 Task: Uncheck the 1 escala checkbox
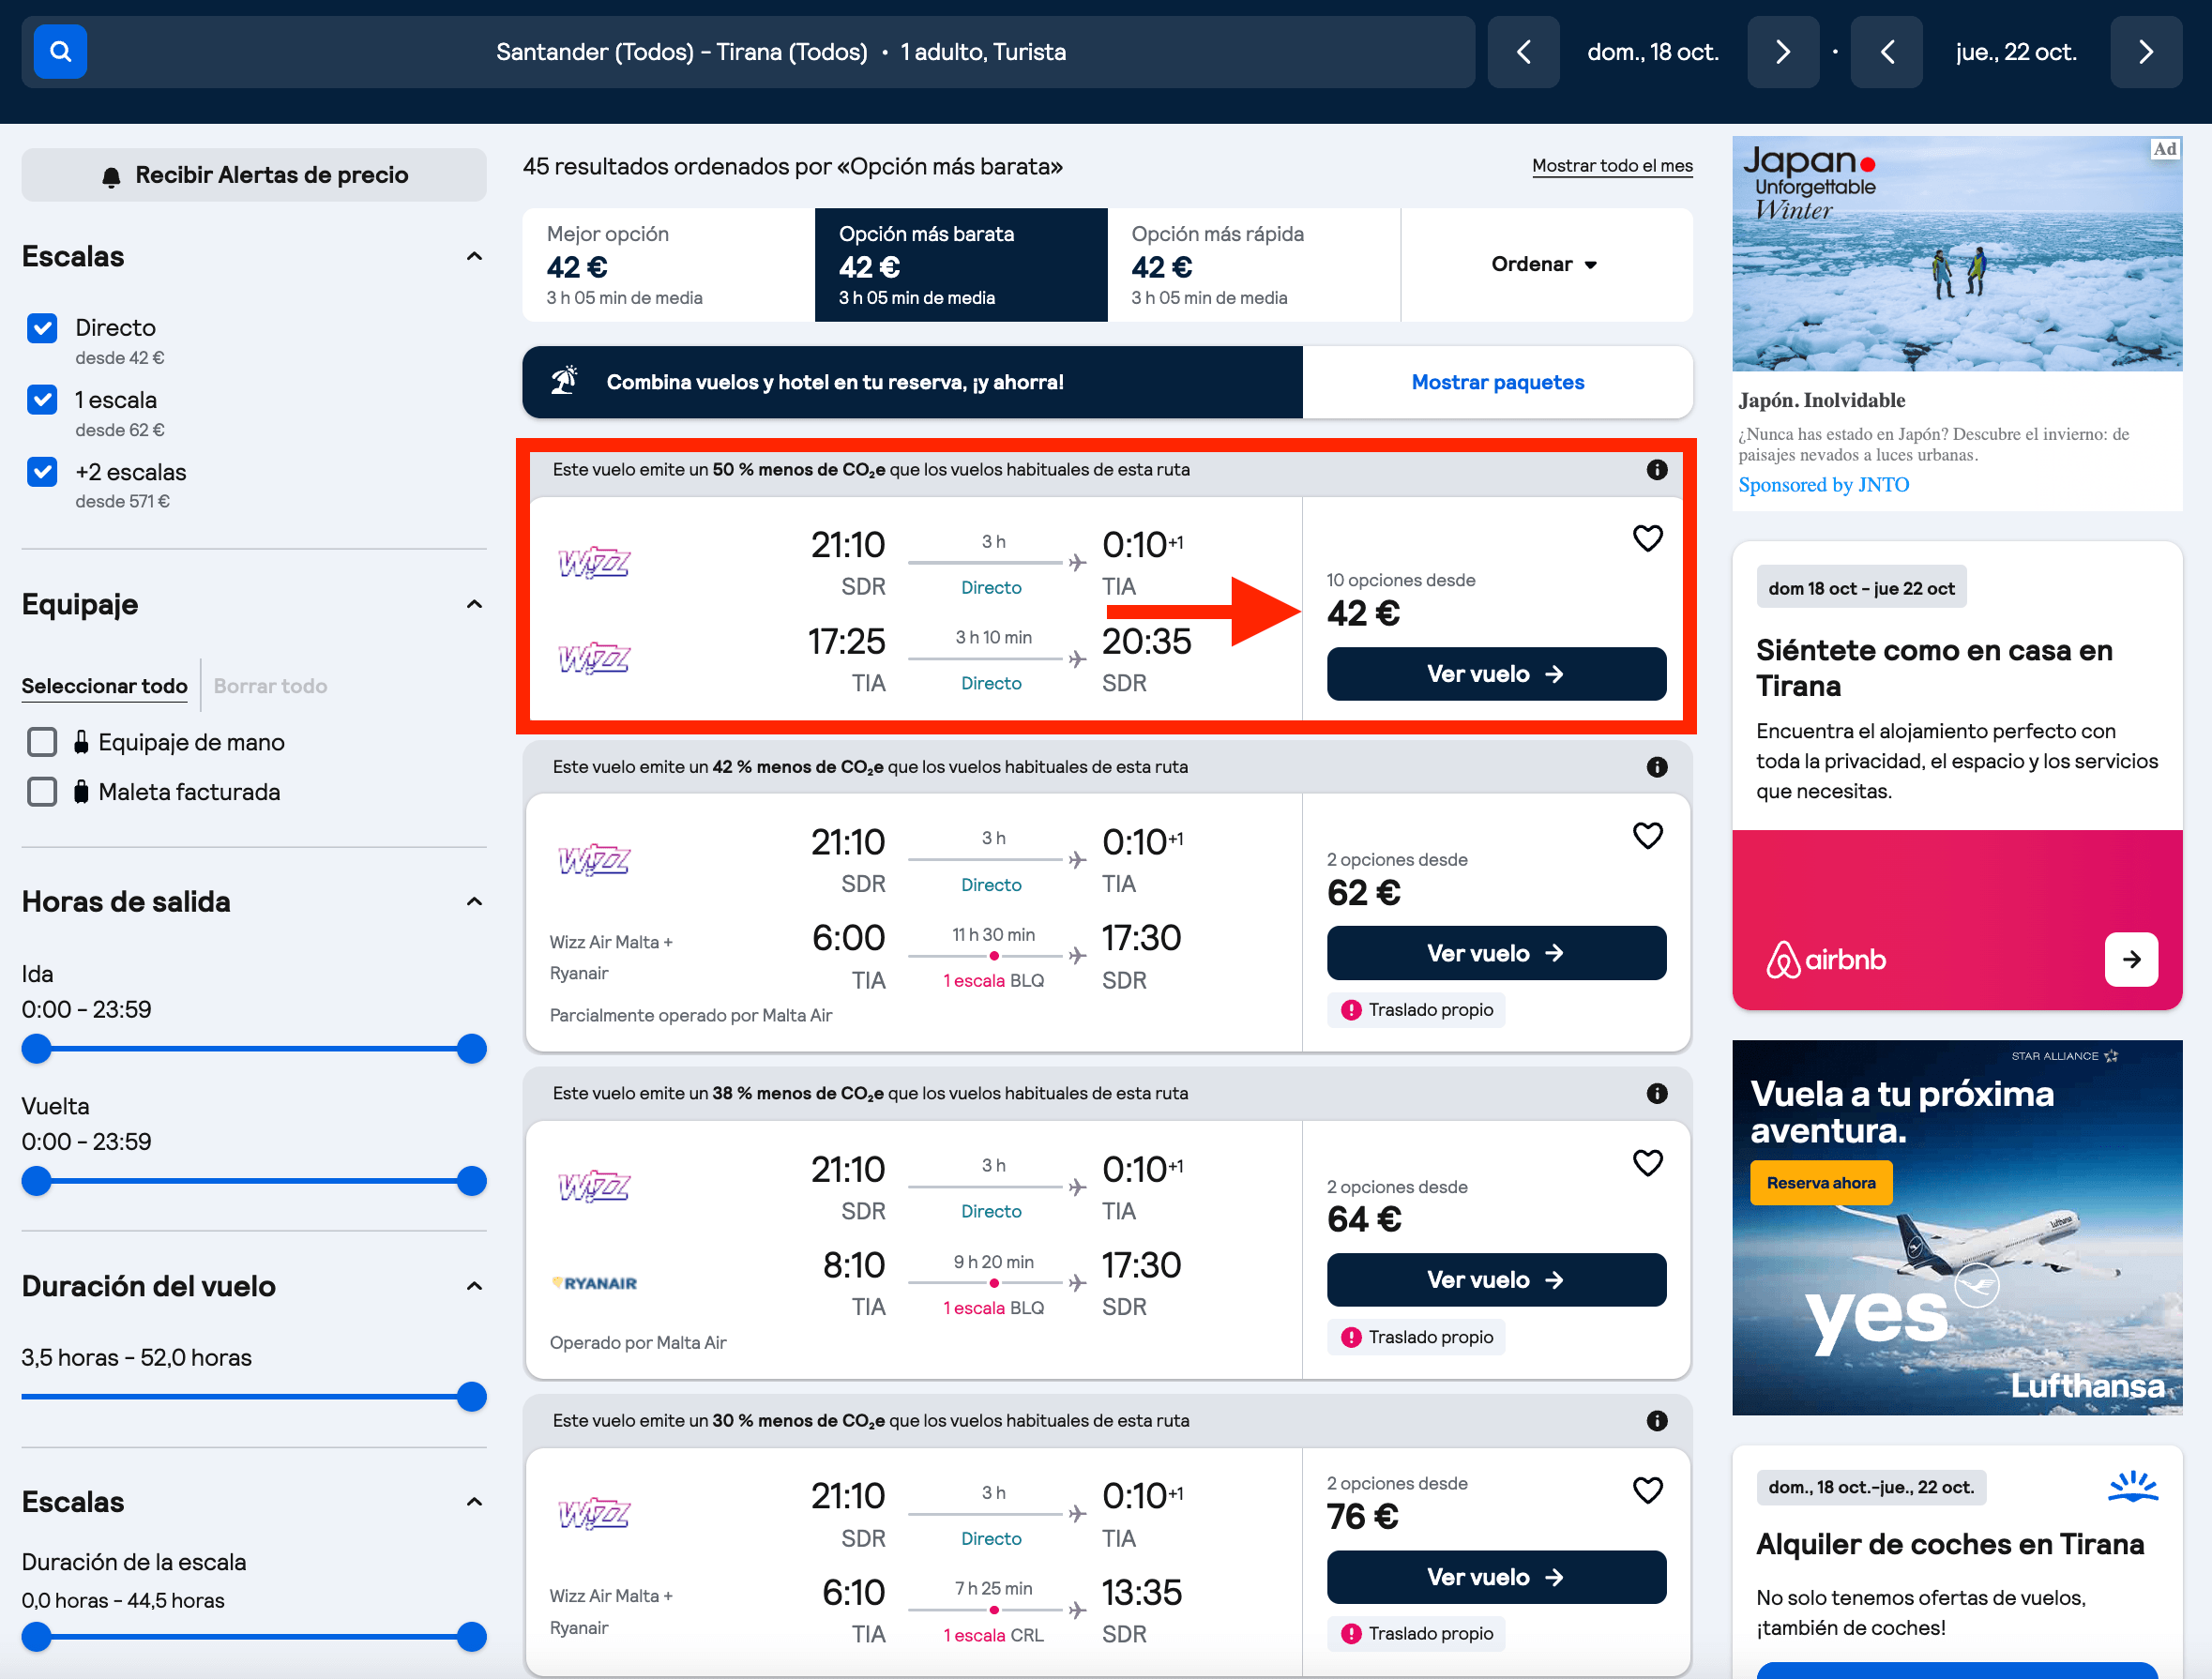pyautogui.click(x=42, y=400)
